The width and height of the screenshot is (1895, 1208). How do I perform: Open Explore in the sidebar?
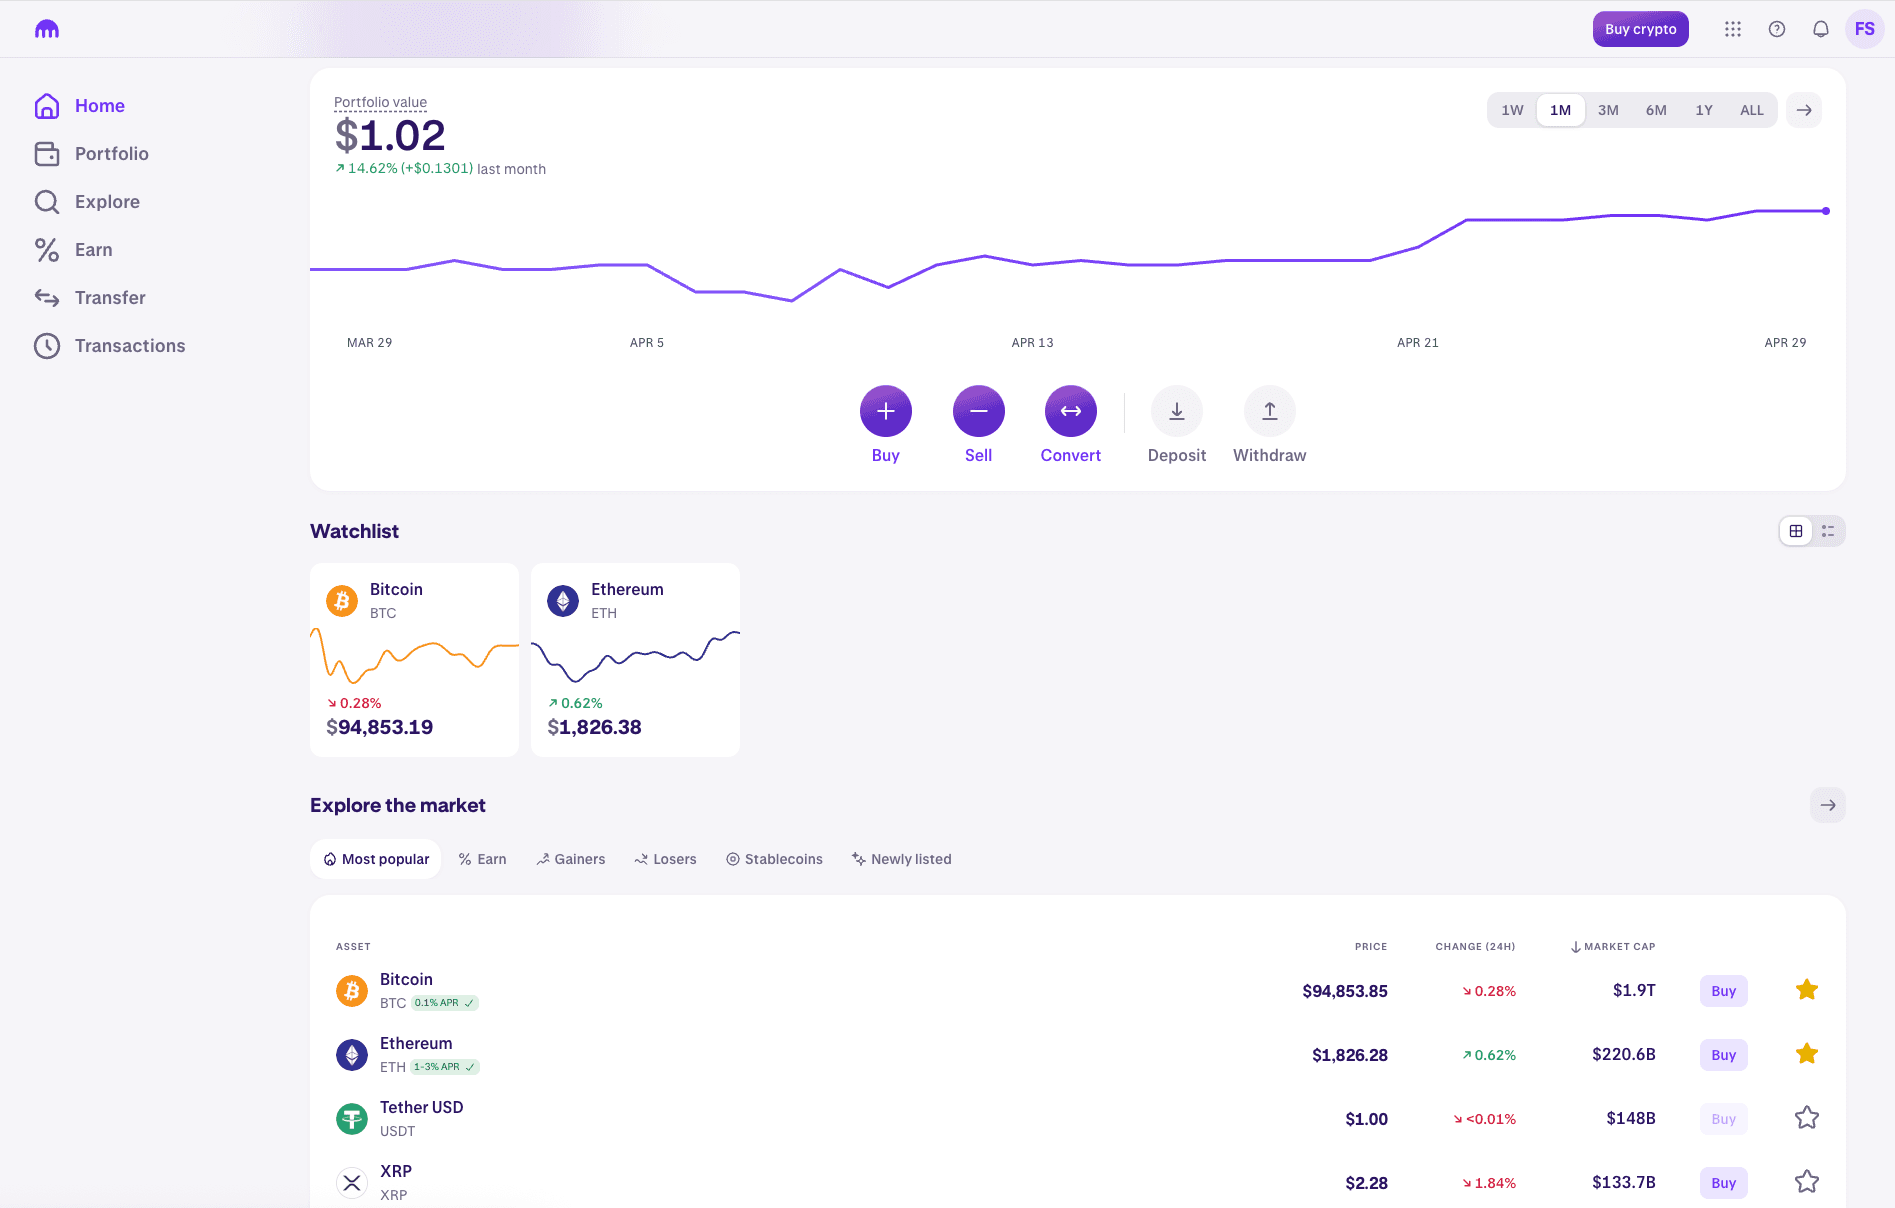[x=87, y=202]
